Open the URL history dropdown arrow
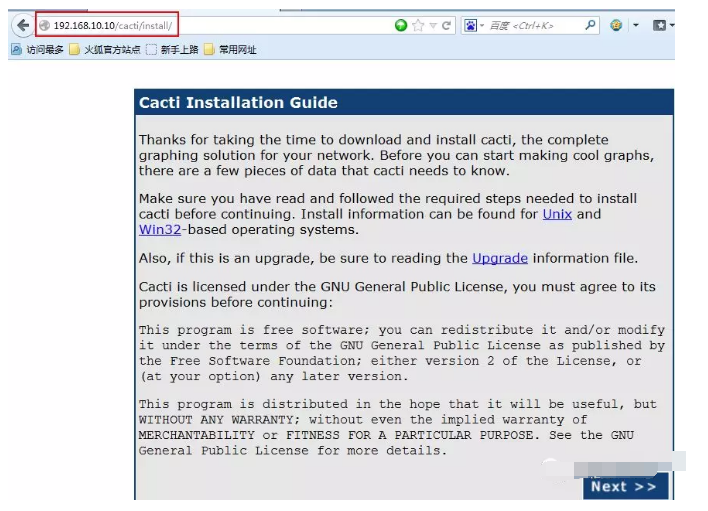 pyautogui.click(x=433, y=26)
